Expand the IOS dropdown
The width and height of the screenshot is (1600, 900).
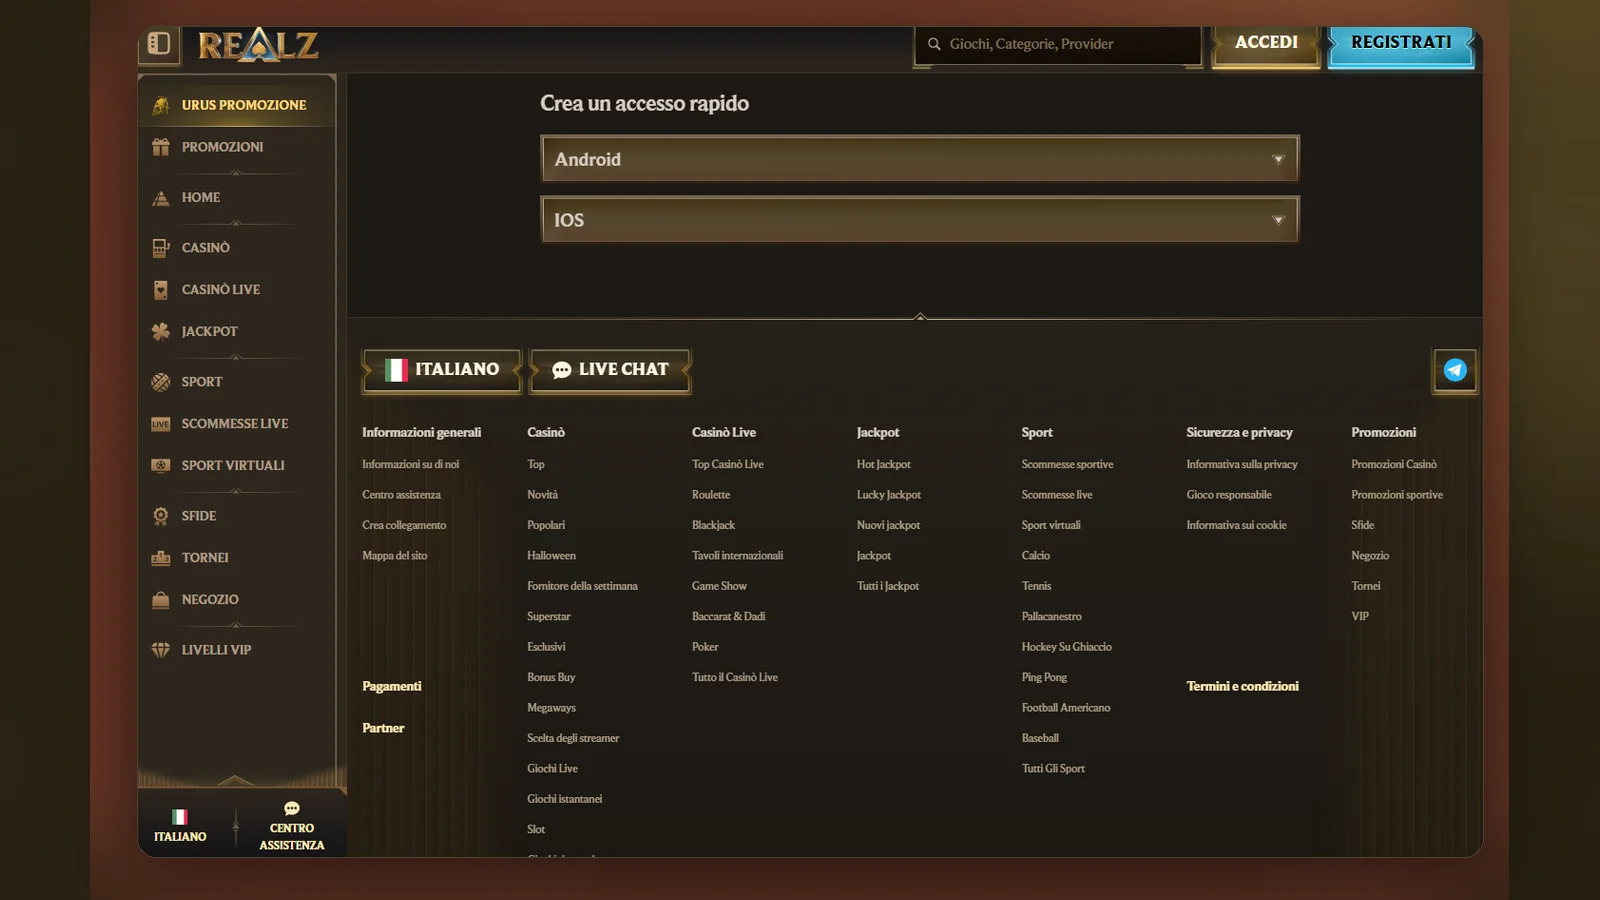coord(920,220)
